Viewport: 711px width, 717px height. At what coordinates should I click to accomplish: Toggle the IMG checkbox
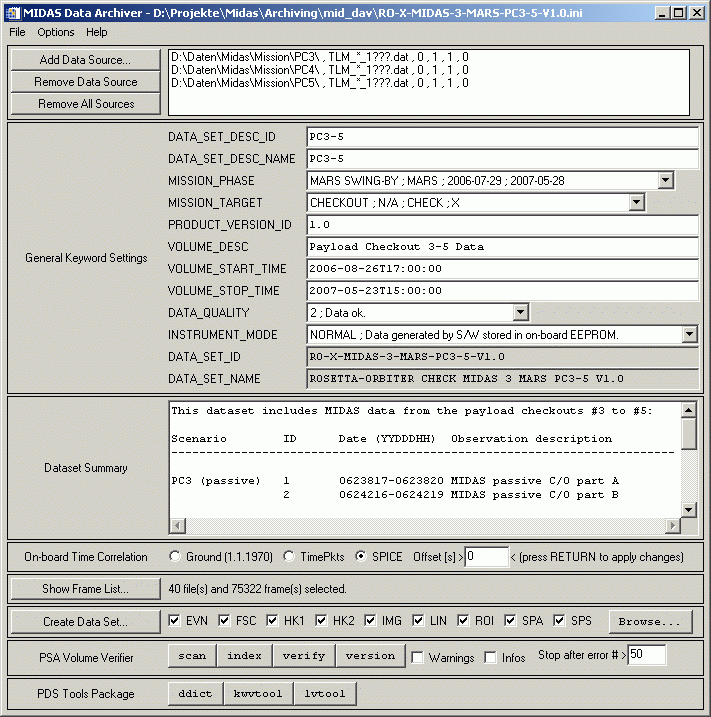click(x=371, y=621)
